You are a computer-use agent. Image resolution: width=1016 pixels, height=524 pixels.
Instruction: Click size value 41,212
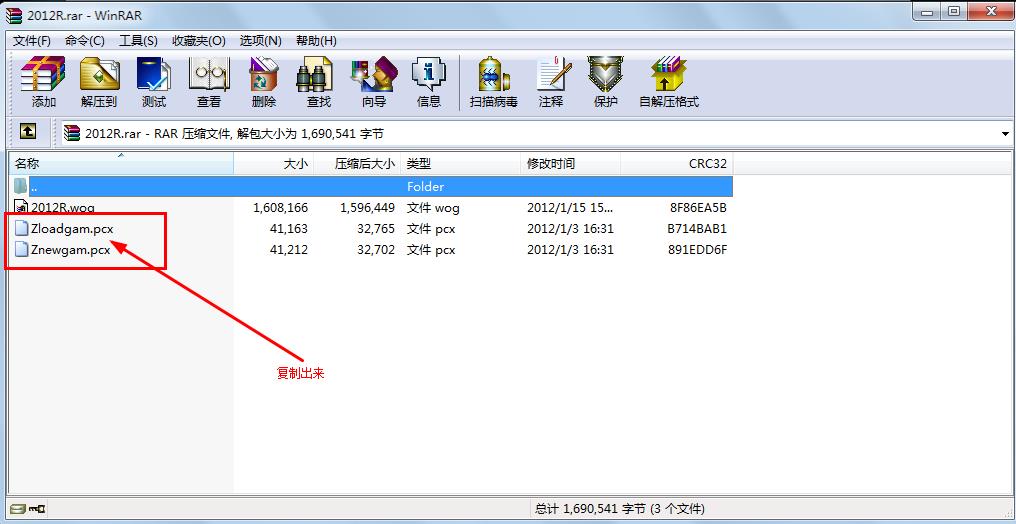[289, 249]
